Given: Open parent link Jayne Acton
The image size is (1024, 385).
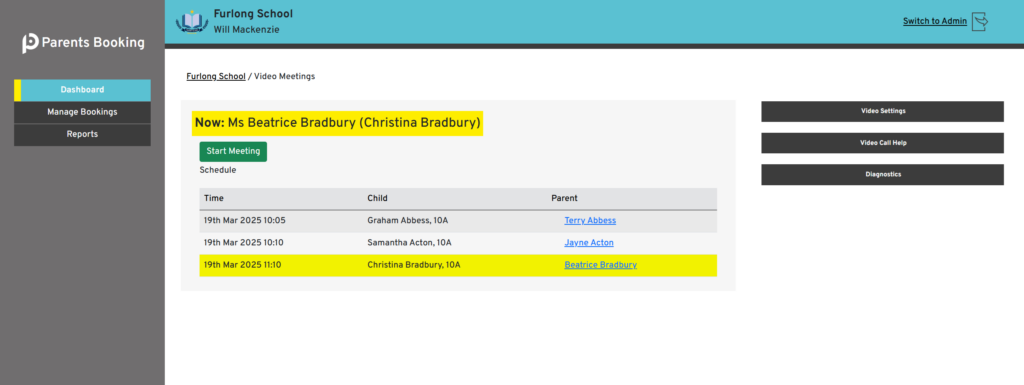Looking at the screenshot, I should coord(588,243).
